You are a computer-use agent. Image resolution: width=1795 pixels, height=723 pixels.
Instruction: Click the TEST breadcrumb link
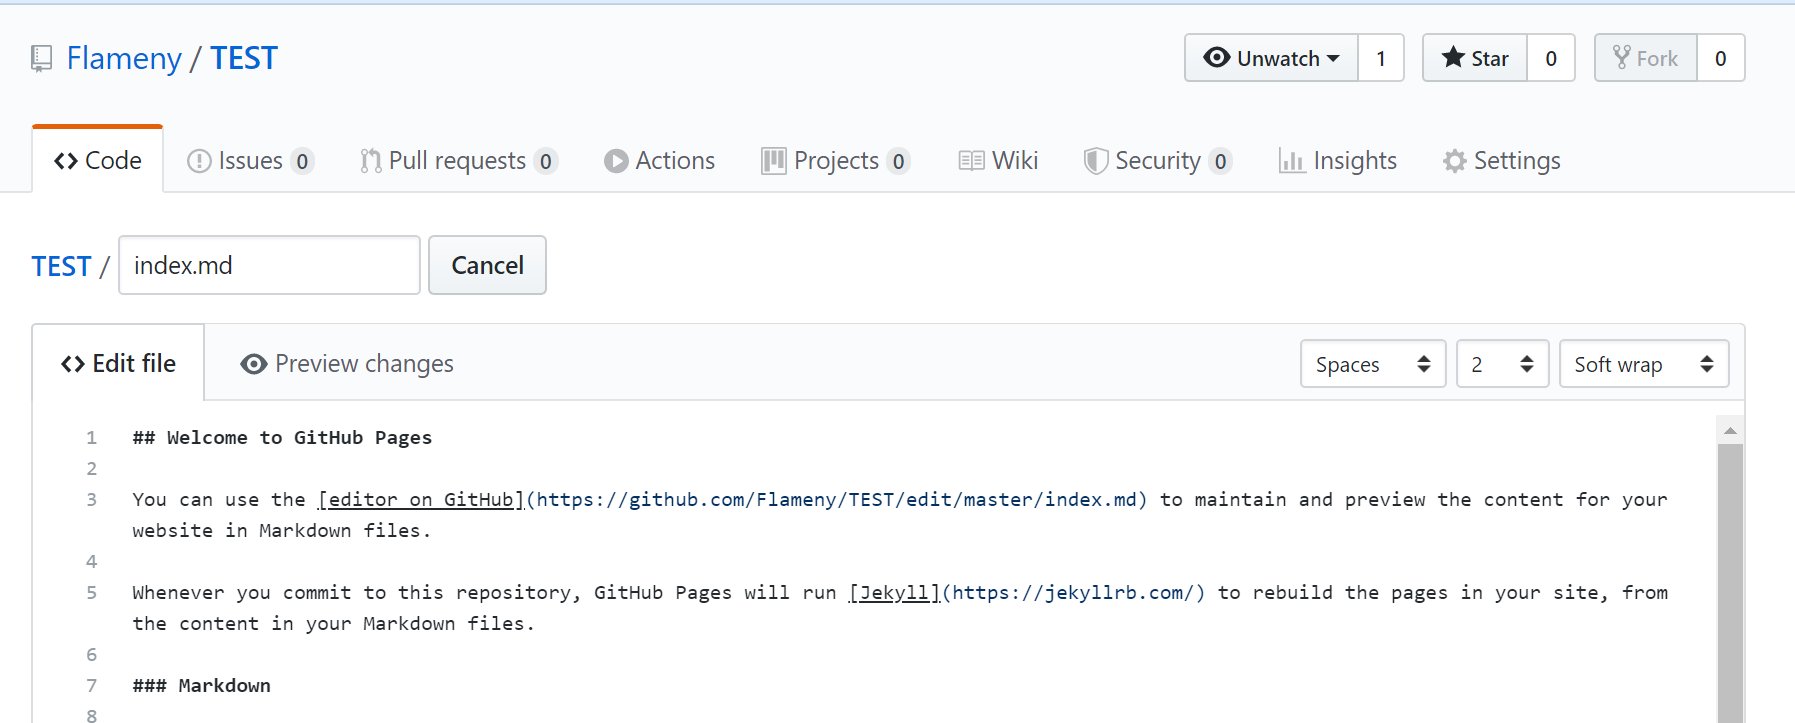point(61,266)
